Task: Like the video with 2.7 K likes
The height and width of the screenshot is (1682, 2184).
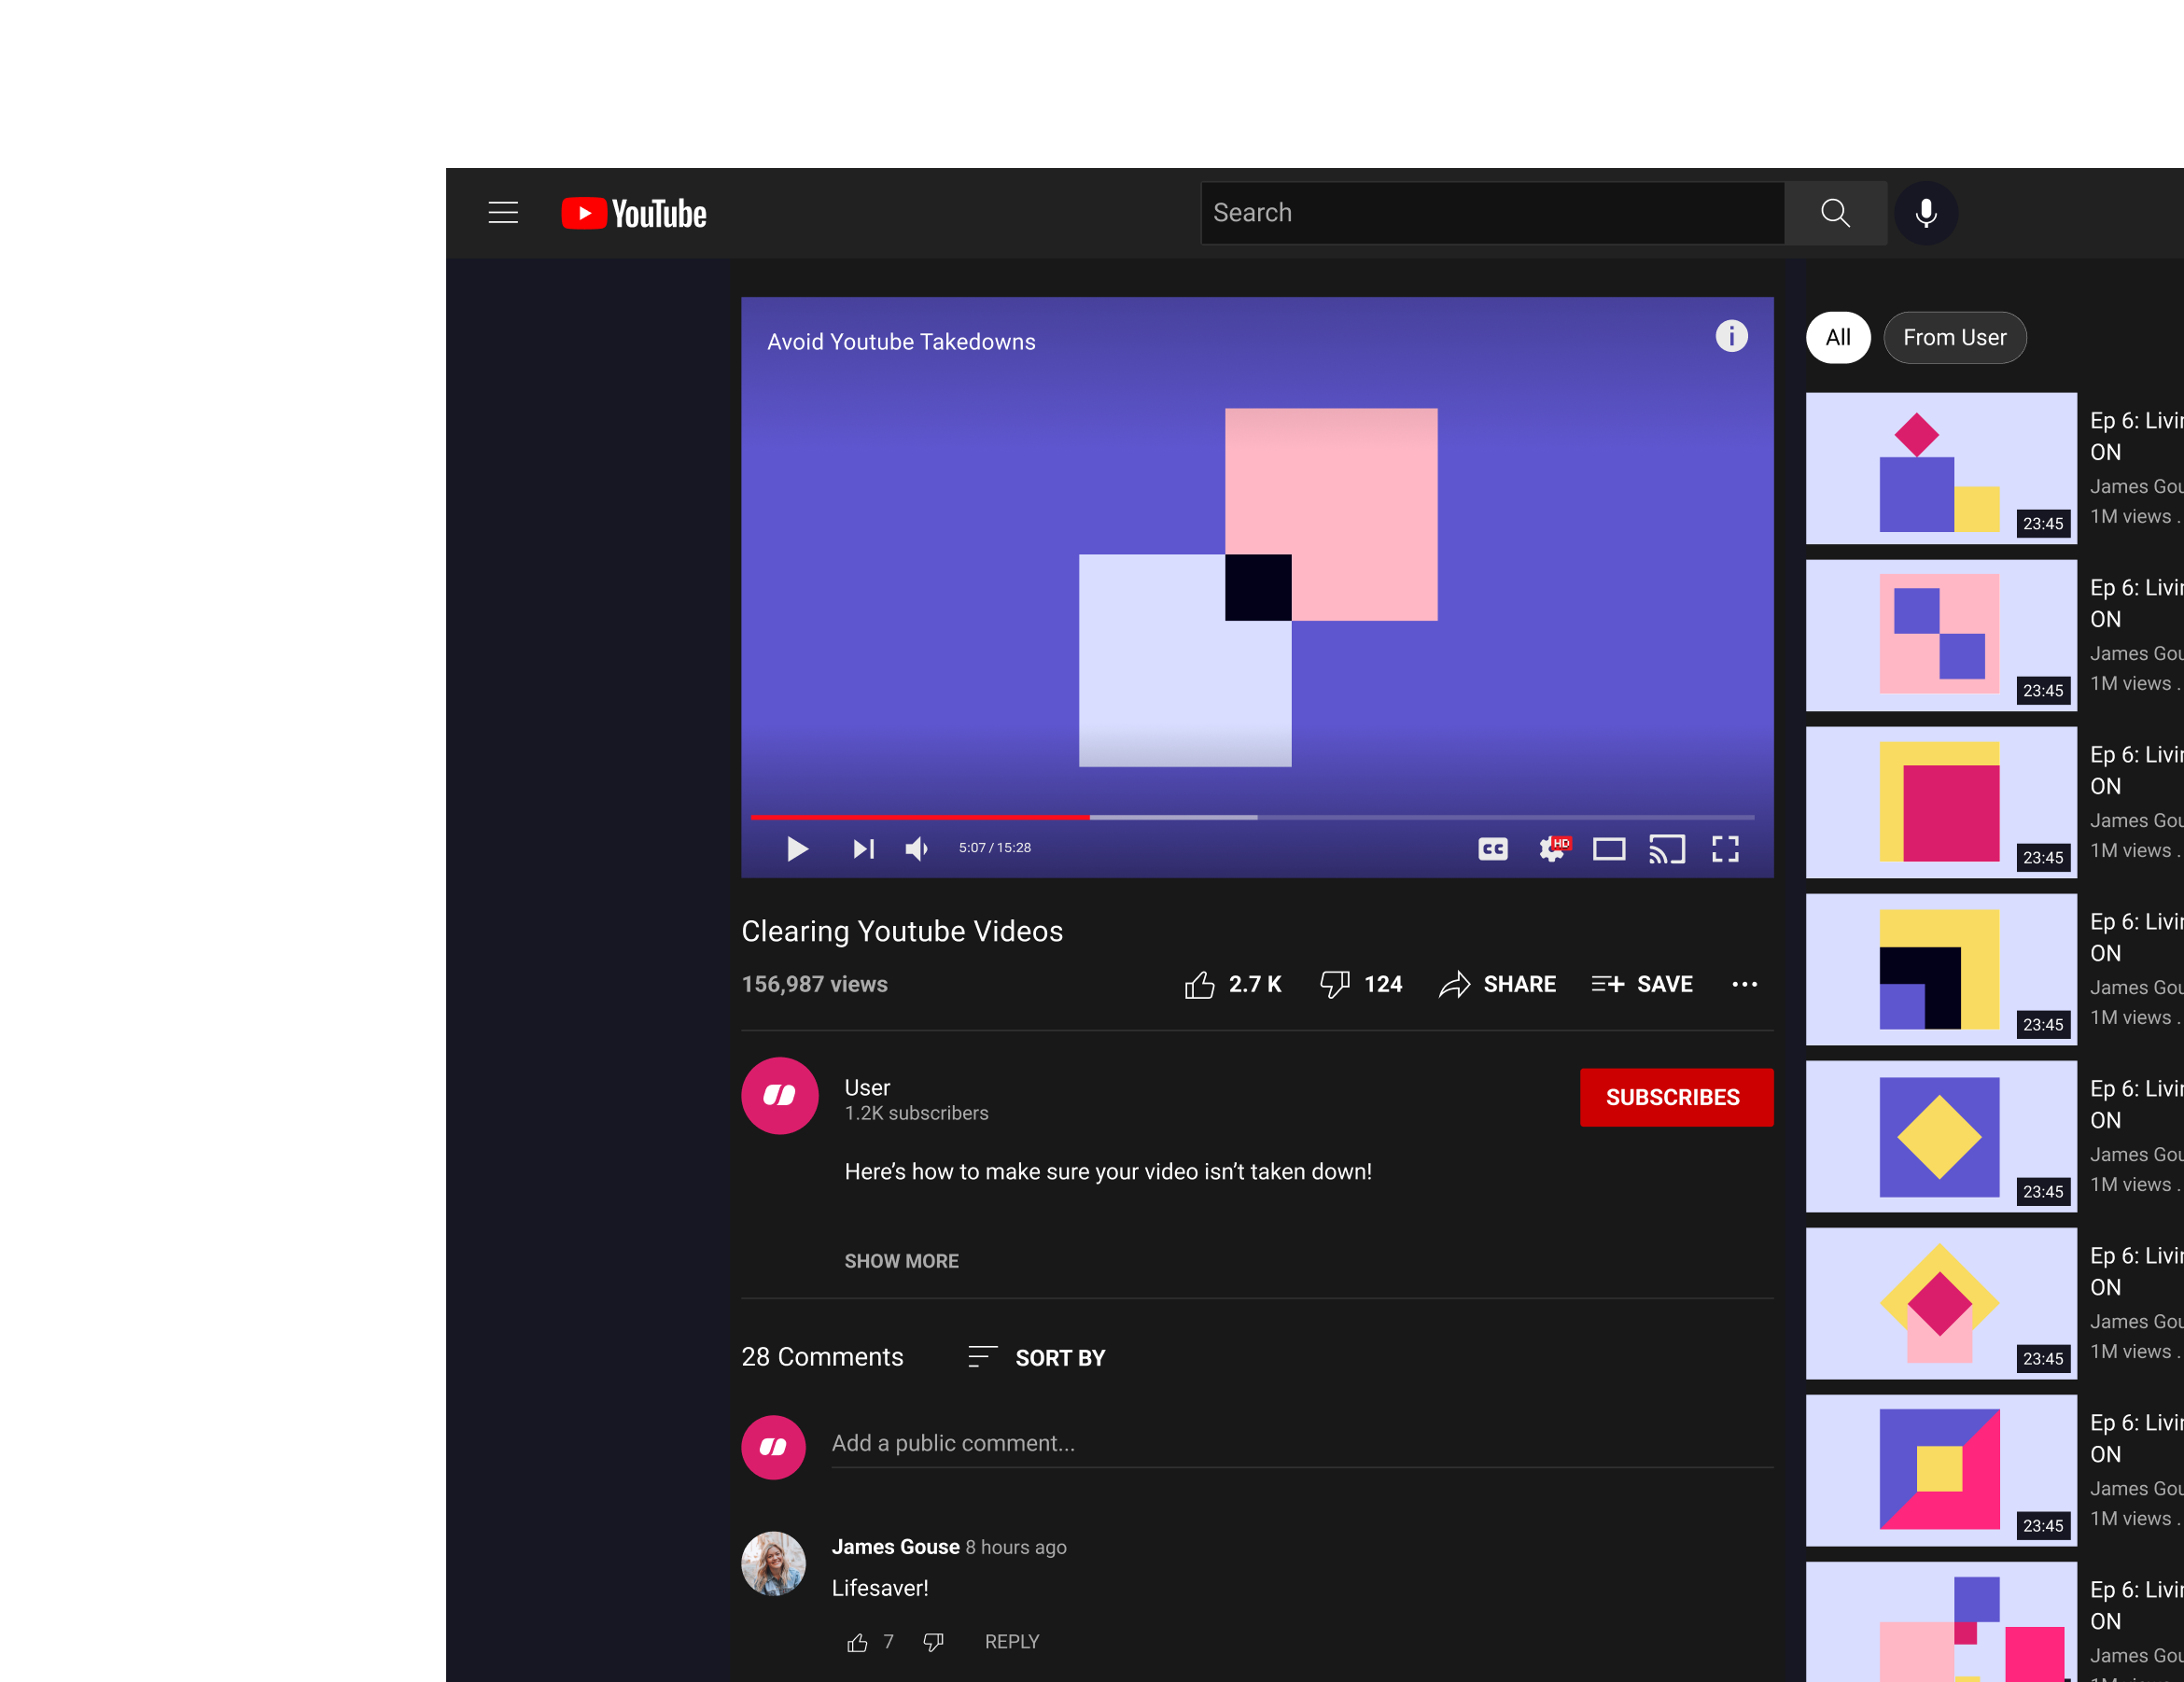Action: [x=1233, y=984]
